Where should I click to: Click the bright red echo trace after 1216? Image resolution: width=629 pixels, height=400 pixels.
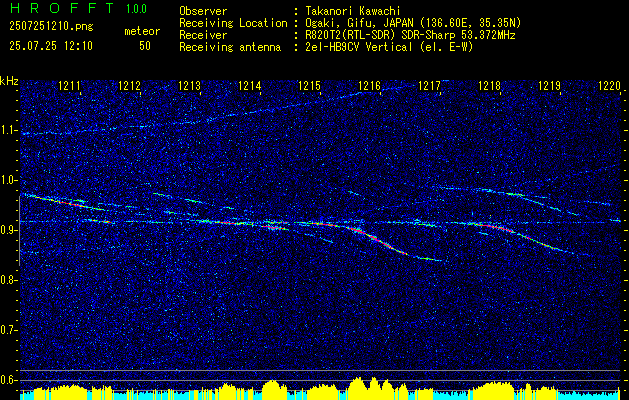377,241
